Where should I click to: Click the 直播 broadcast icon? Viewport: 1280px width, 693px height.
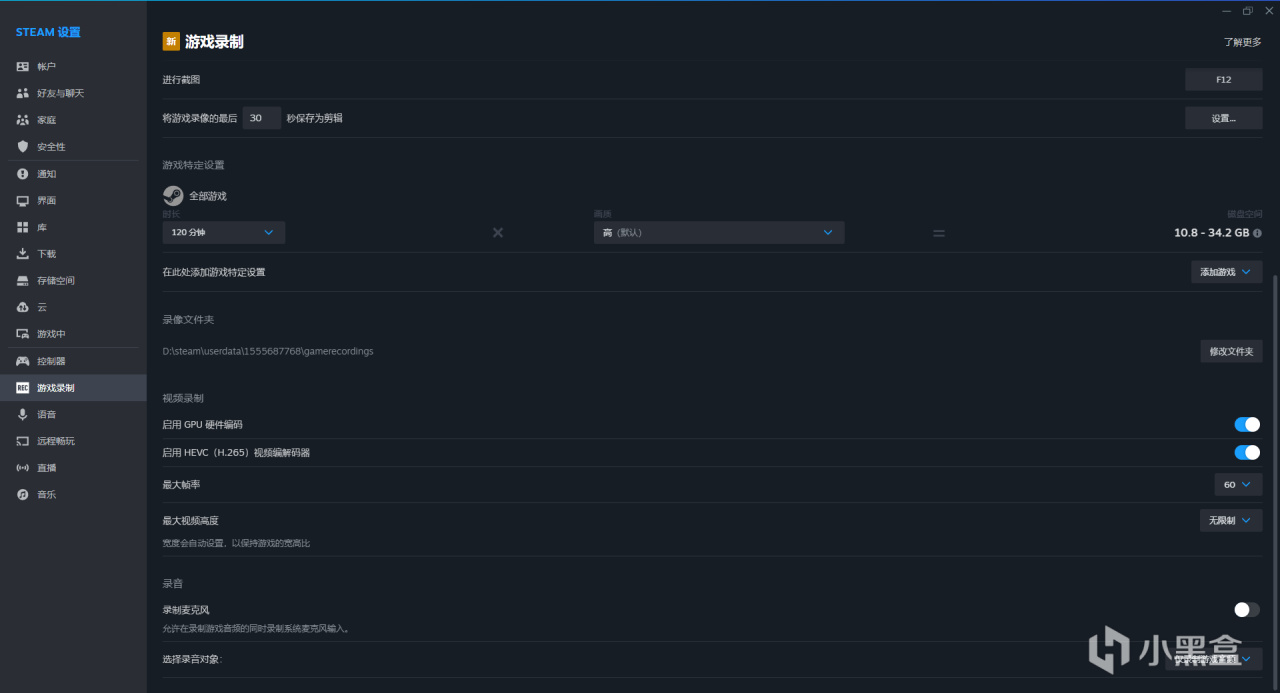(x=23, y=468)
